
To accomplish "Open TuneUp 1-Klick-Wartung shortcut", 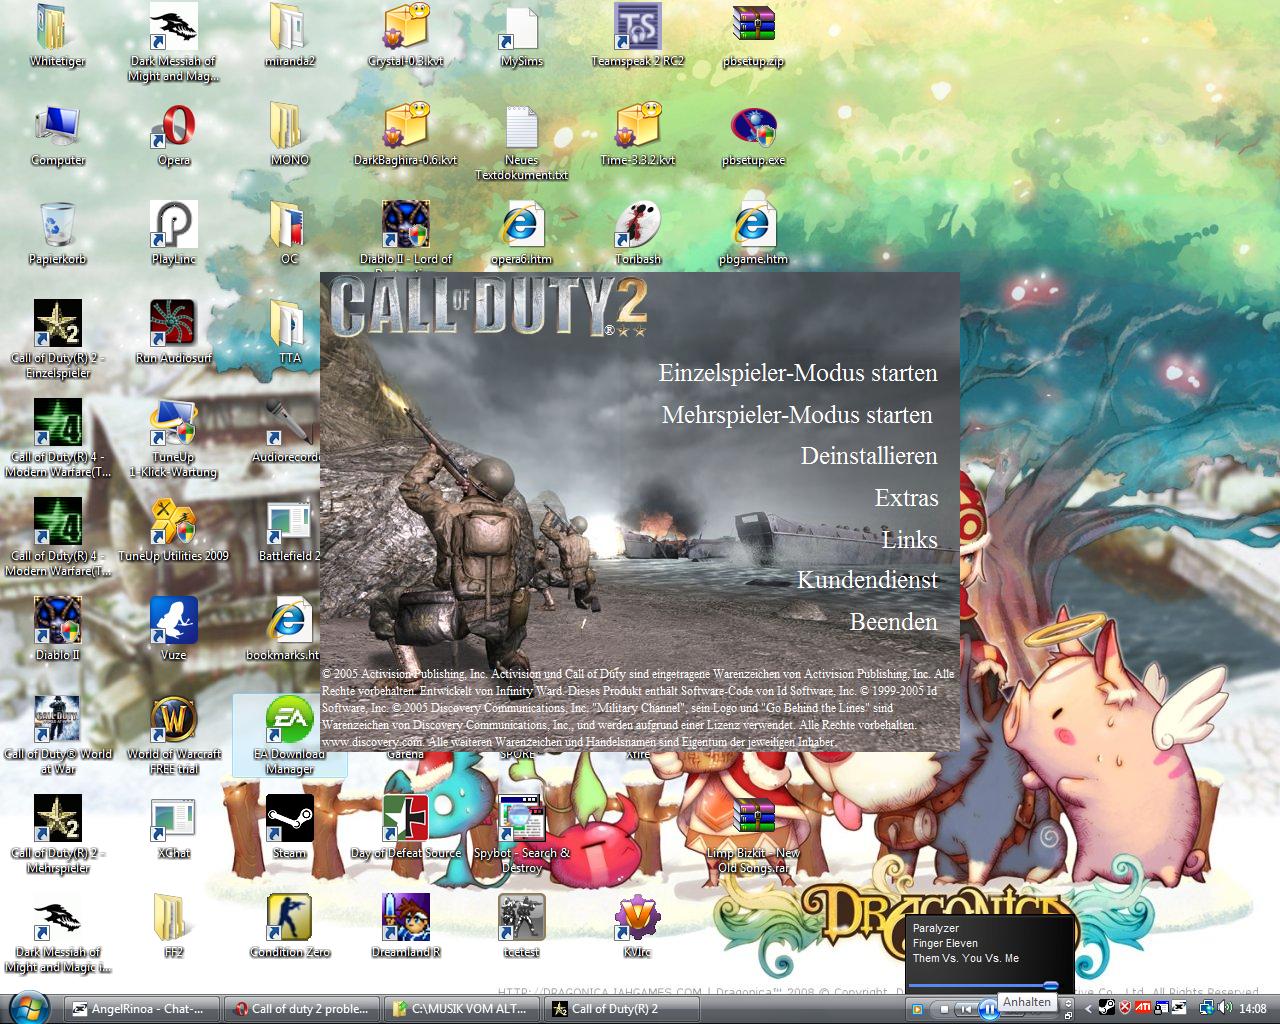I will pyautogui.click(x=173, y=439).
